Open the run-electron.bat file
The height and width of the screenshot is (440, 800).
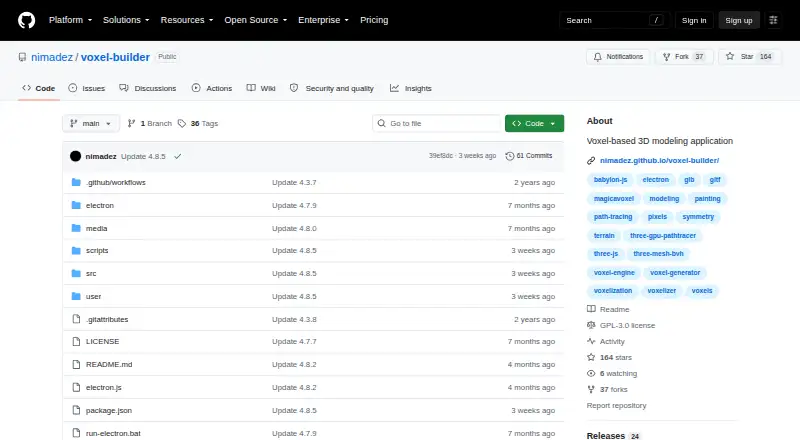[x=113, y=433]
